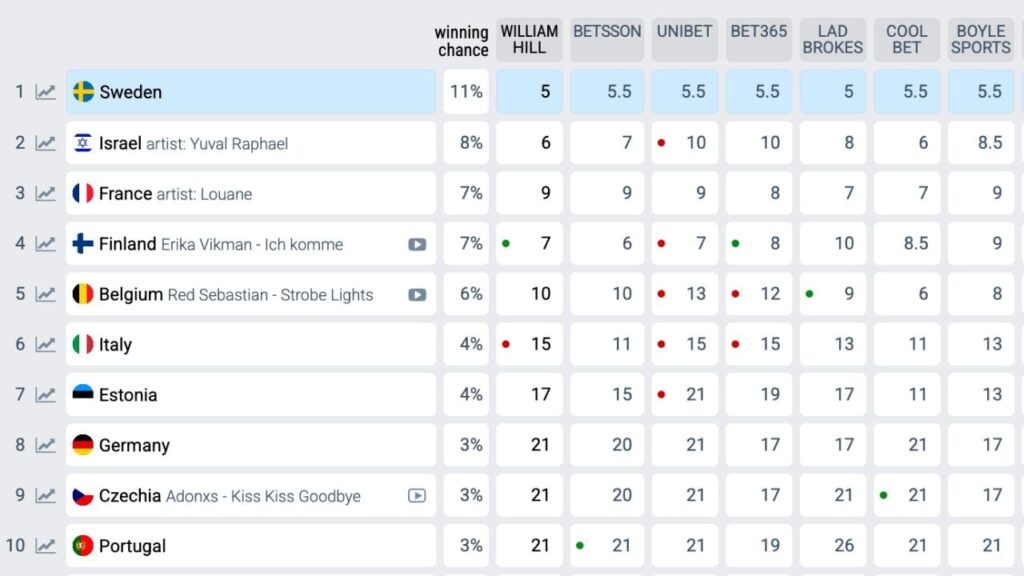The image size is (1024, 576).
Task: Open Italy's trend chart icon
Action: coord(46,345)
